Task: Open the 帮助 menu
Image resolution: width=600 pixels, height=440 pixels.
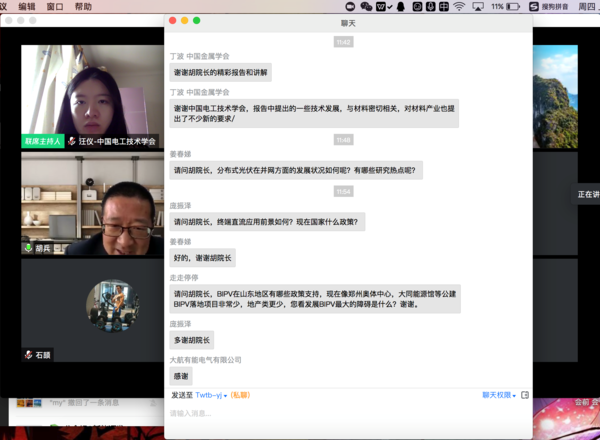Action: point(83,6)
